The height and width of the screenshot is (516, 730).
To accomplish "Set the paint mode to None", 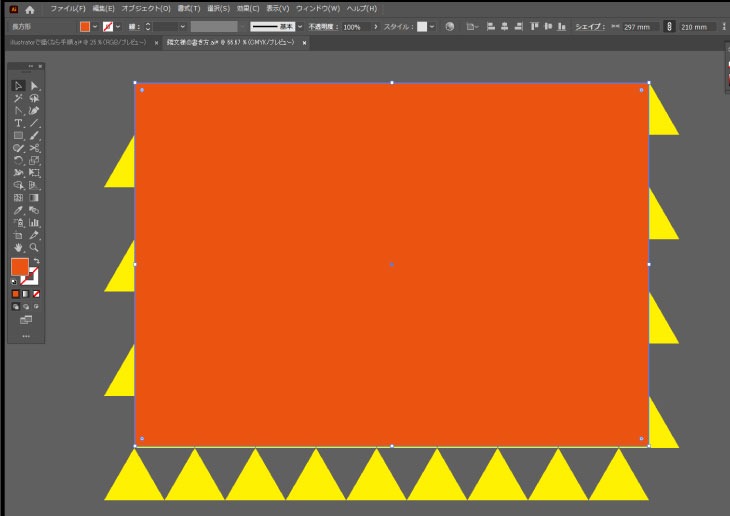I will tap(37, 294).
